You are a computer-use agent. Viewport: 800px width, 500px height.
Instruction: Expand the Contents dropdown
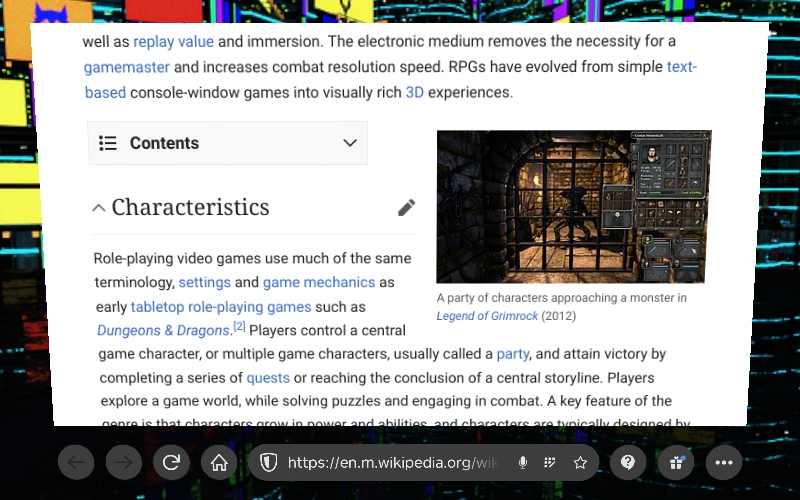click(x=349, y=143)
